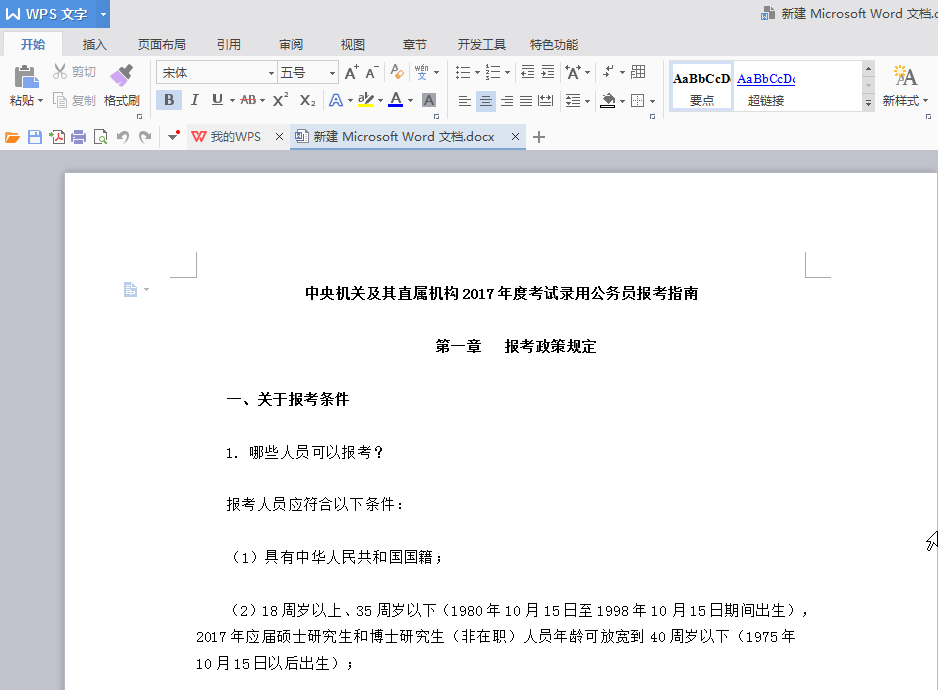Open the 页面布局 (Page Layout) tab
Viewport: 938px width, 690px height.
tap(162, 45)
